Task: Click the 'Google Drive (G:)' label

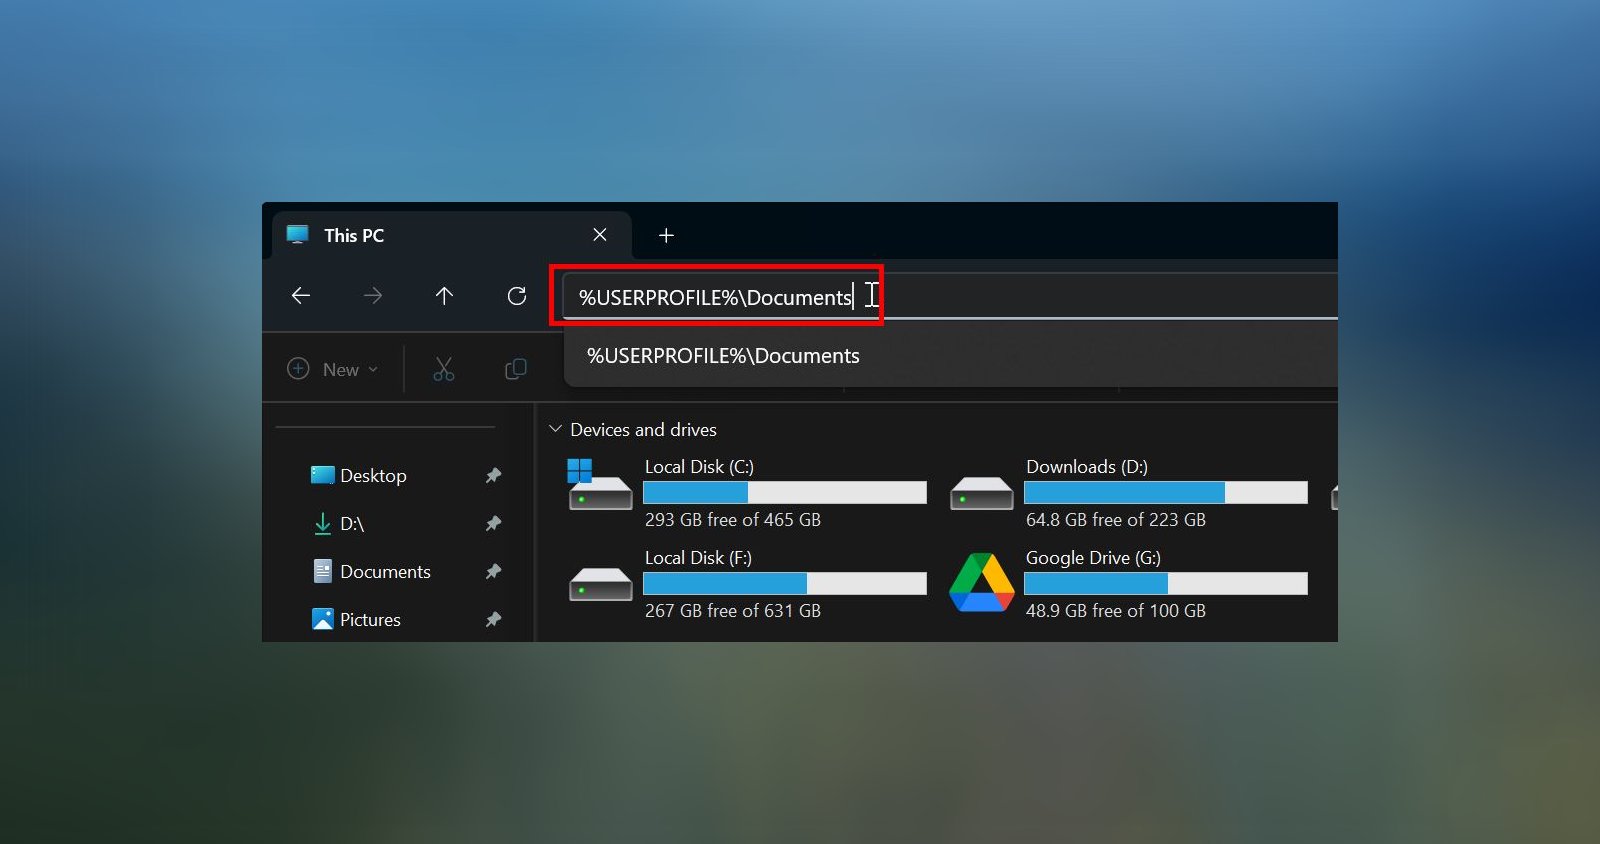Action: (1093, 558)
